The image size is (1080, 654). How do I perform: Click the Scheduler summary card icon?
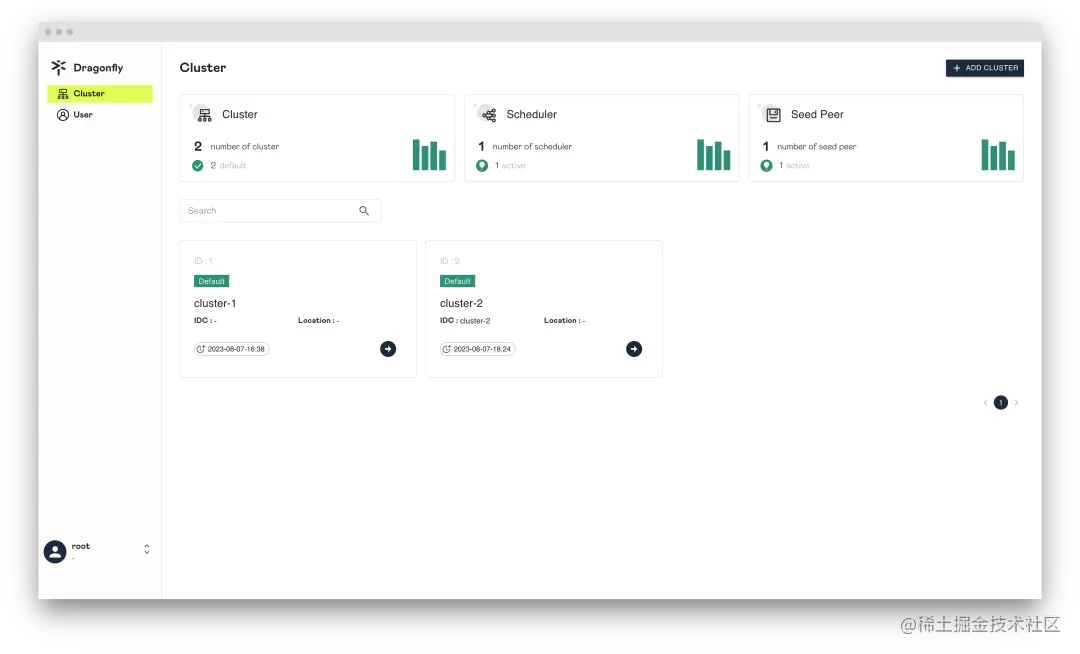pos(488,115)
